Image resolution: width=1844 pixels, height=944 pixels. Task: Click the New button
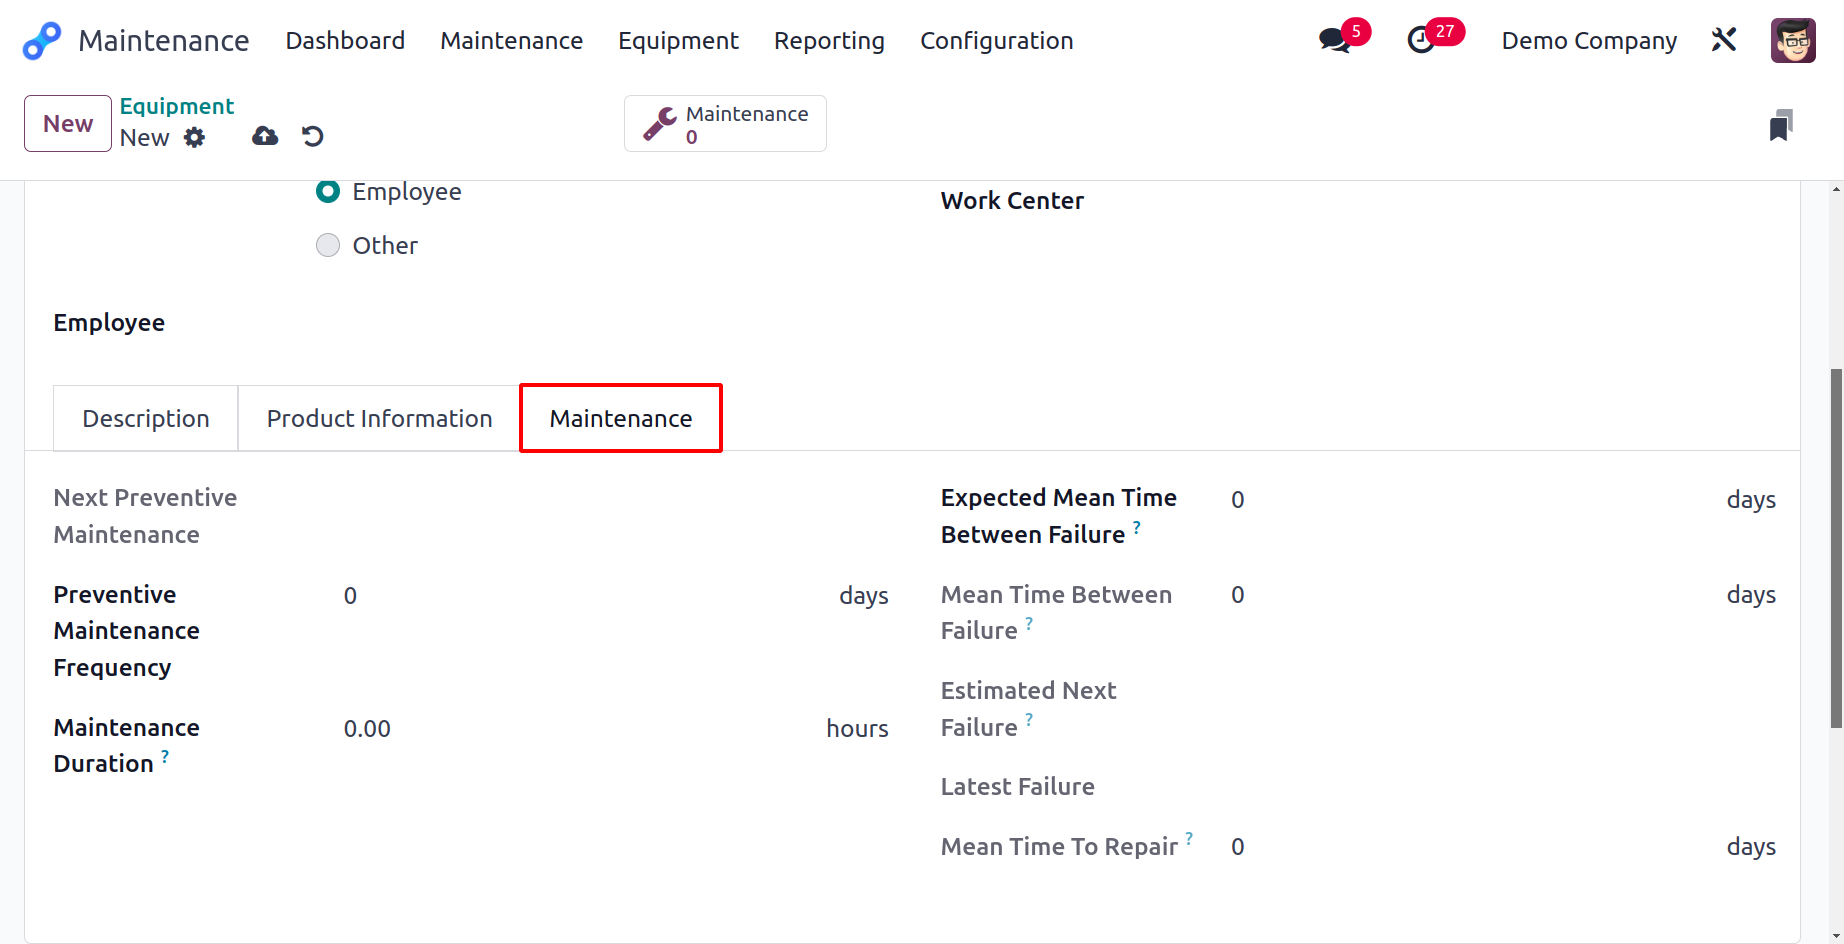click(68, 124)
